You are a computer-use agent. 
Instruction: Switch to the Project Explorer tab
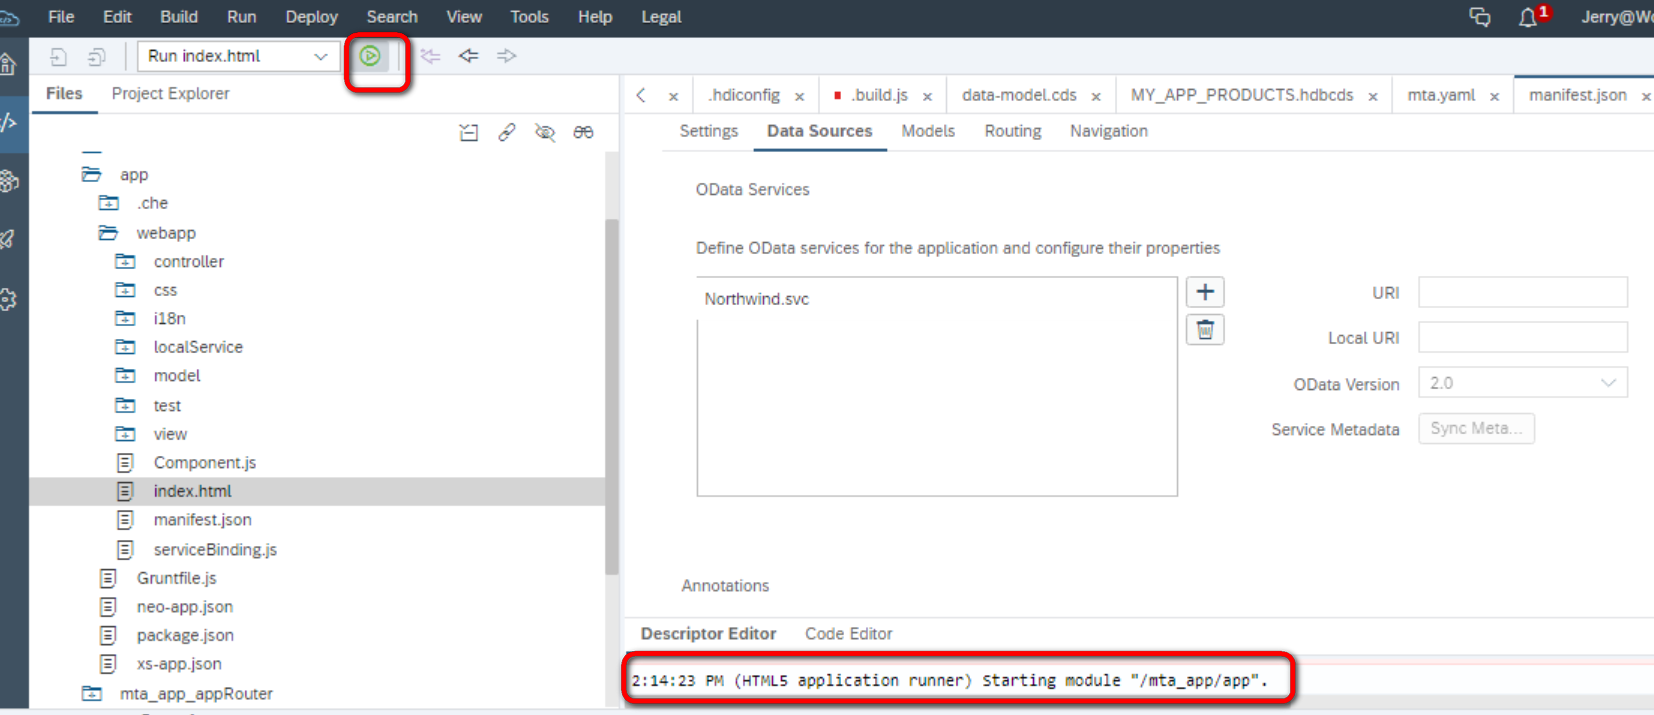170,93
